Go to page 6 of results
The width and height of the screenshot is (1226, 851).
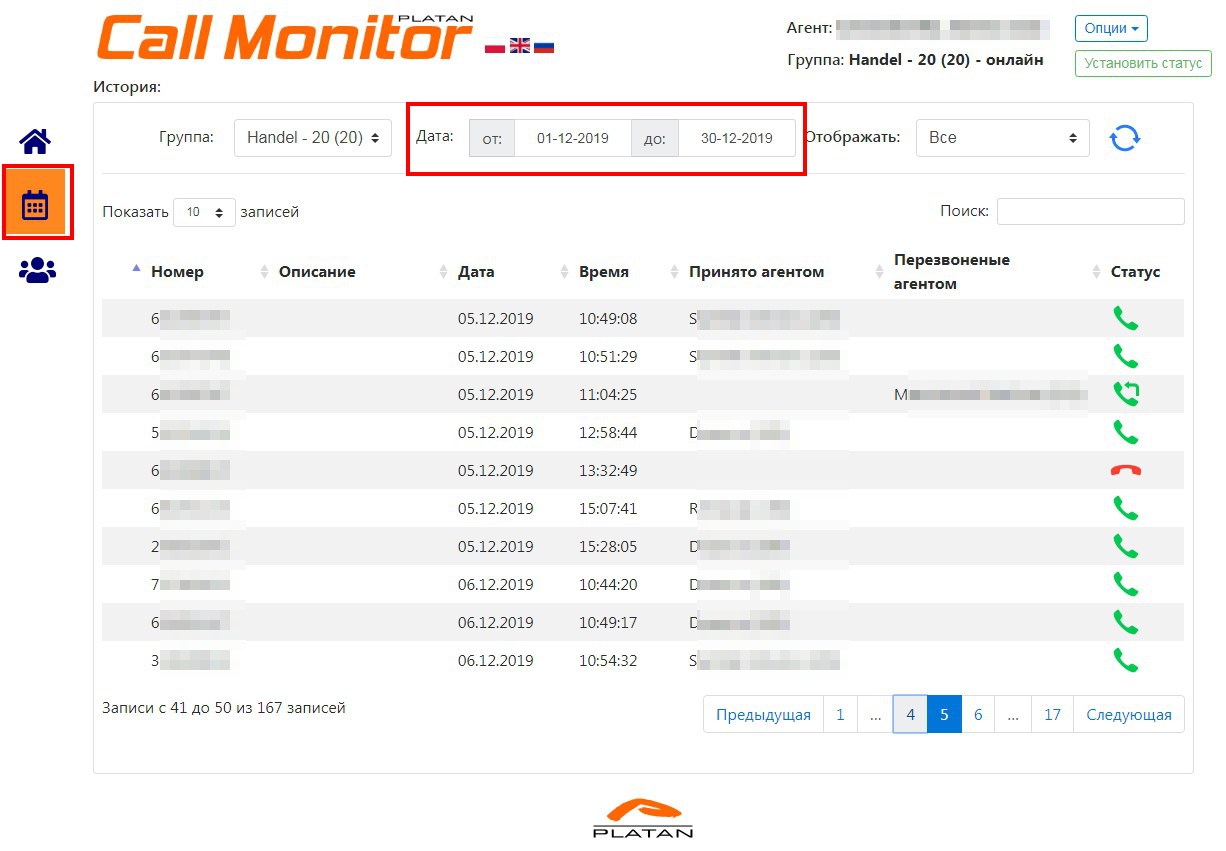coord(978,715)
